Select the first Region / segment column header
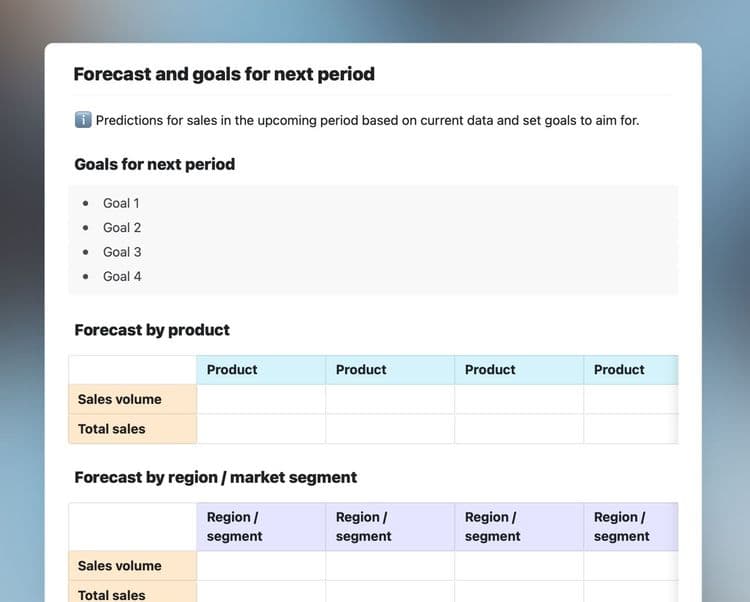The height and width of the screenshot is (602, 750). (261, 526)
